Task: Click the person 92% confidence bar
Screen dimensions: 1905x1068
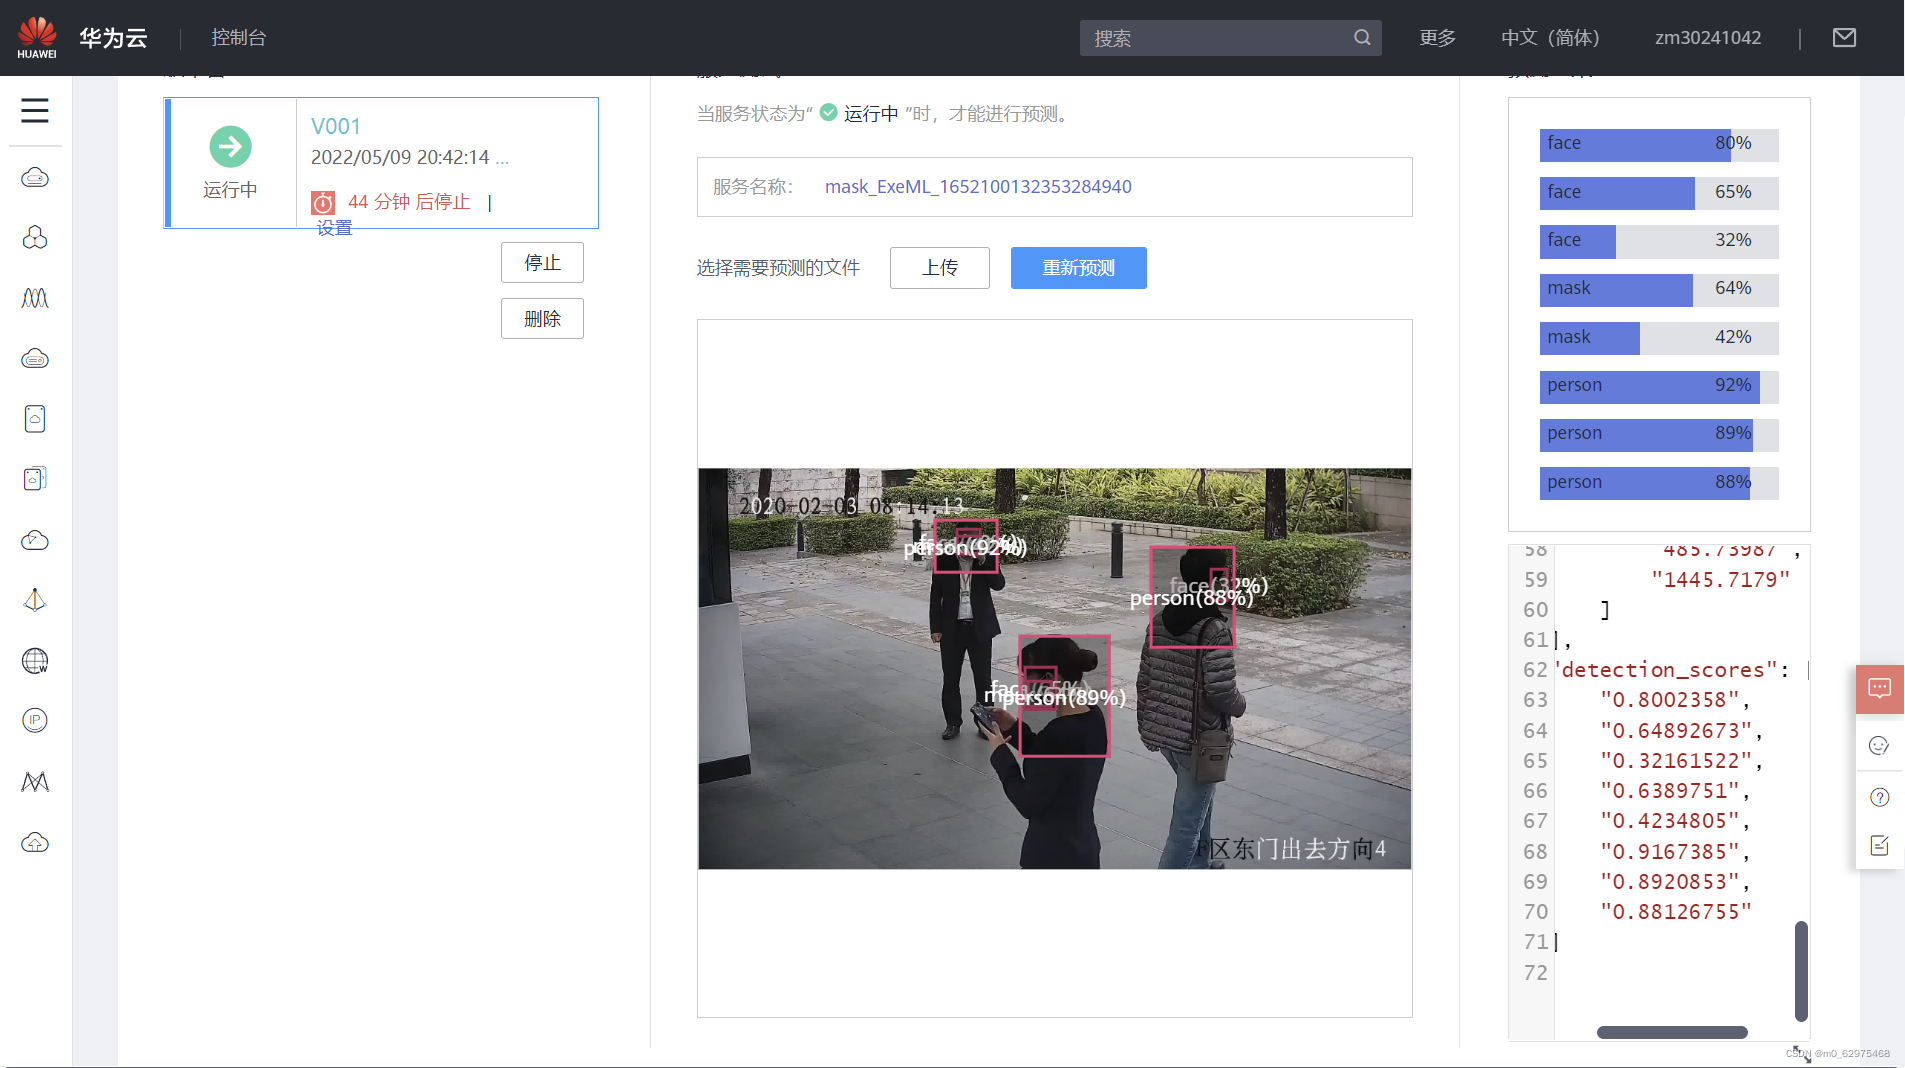Action: click(1658, 386)
